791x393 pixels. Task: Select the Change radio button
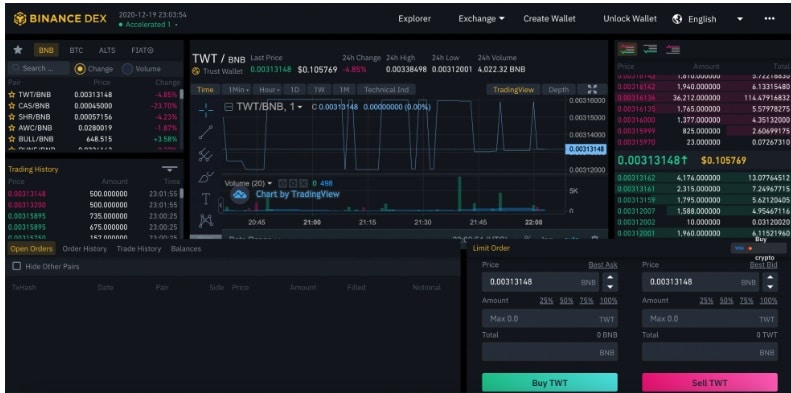[x=80, y=69]
